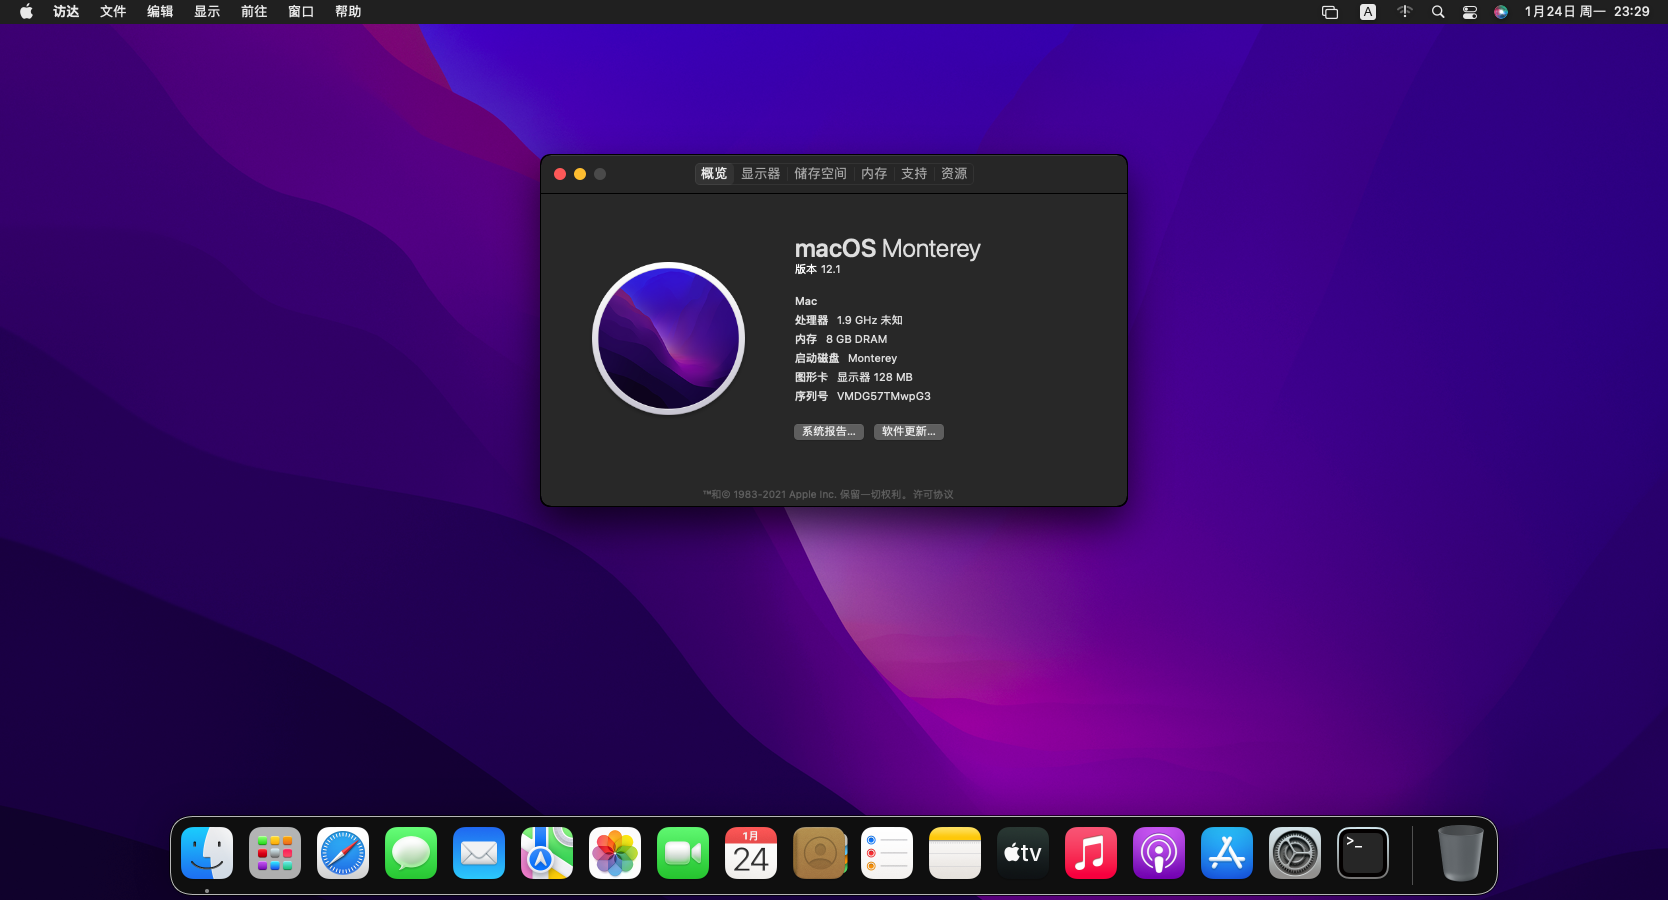
Task: Open the 访达 menu
Action: pos(66,12)
